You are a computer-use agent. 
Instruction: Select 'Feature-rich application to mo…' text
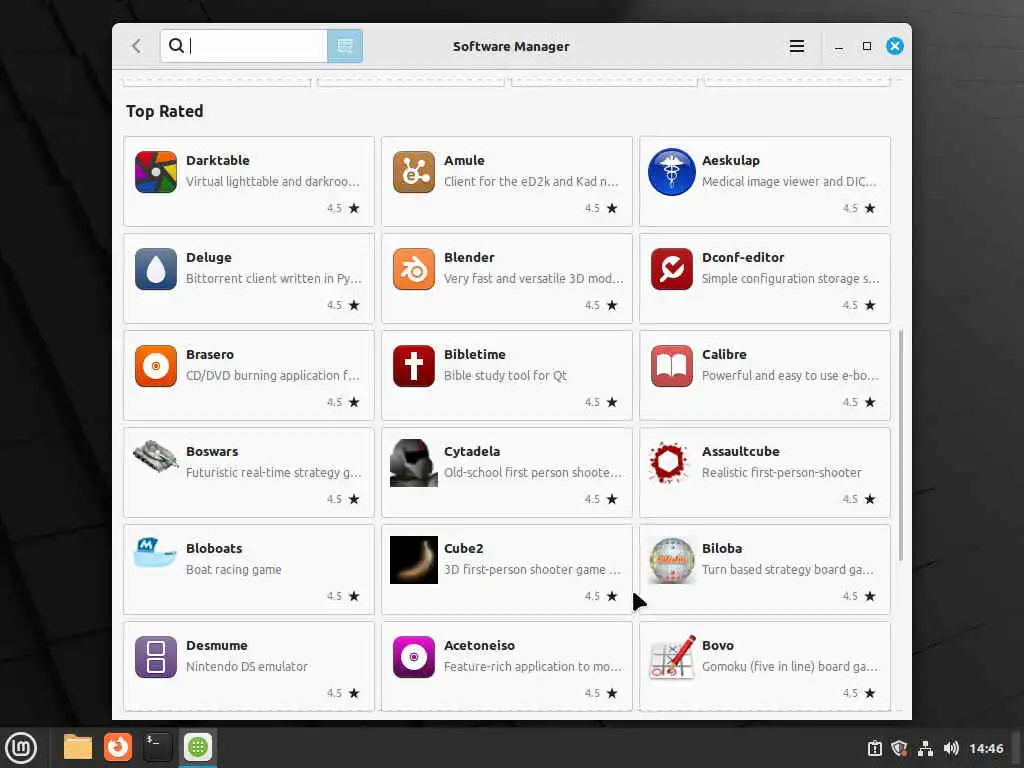pos(533,667)
